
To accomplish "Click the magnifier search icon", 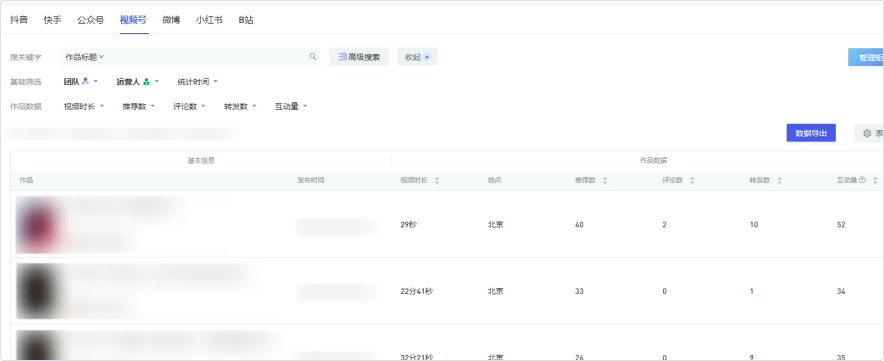I will pyautogui.click(x=313, y=56).
